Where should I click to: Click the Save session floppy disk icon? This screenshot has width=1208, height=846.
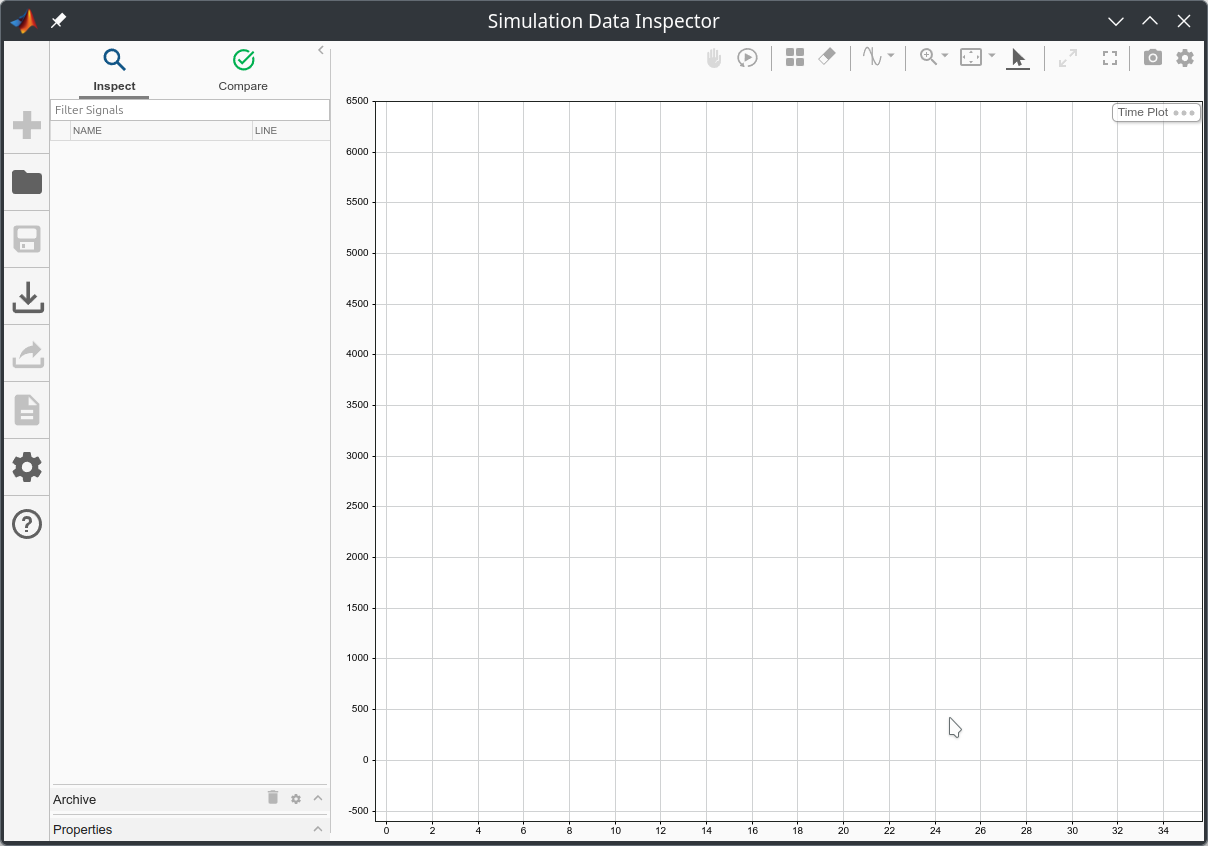tap(27, 239)
